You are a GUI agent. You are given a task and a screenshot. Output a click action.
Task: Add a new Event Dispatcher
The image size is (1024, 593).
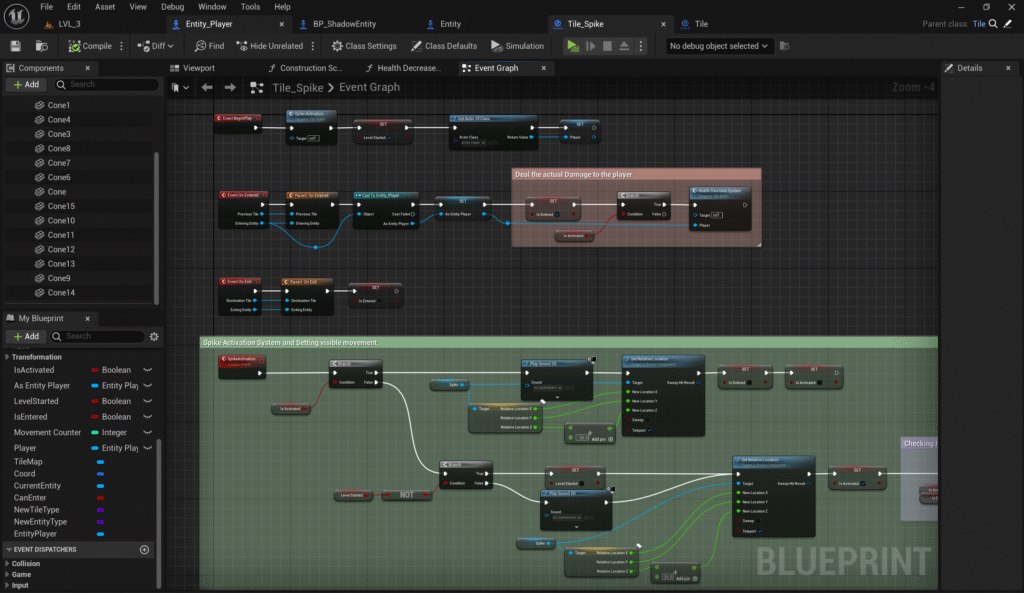pos(144,550)
